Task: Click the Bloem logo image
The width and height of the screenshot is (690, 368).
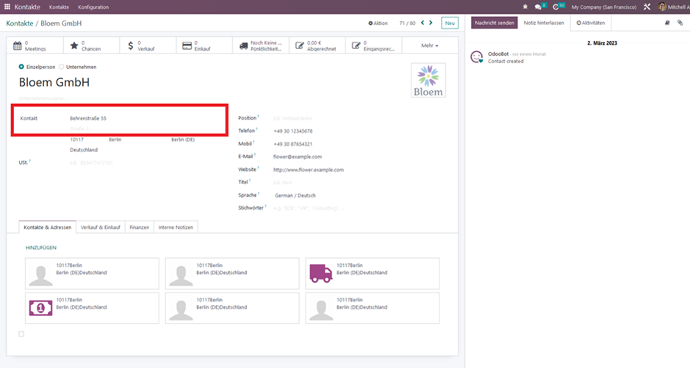Action: (x=428, y=80)
